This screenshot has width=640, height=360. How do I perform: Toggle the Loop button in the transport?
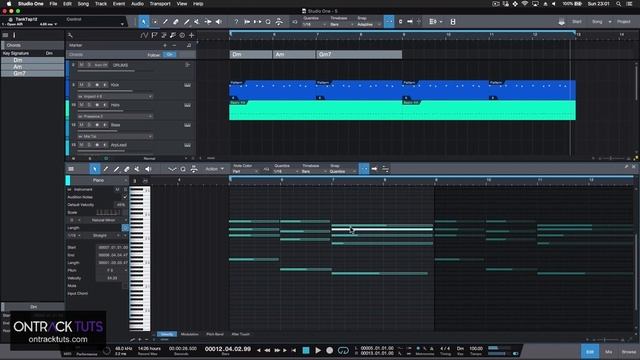coord(343,350)
